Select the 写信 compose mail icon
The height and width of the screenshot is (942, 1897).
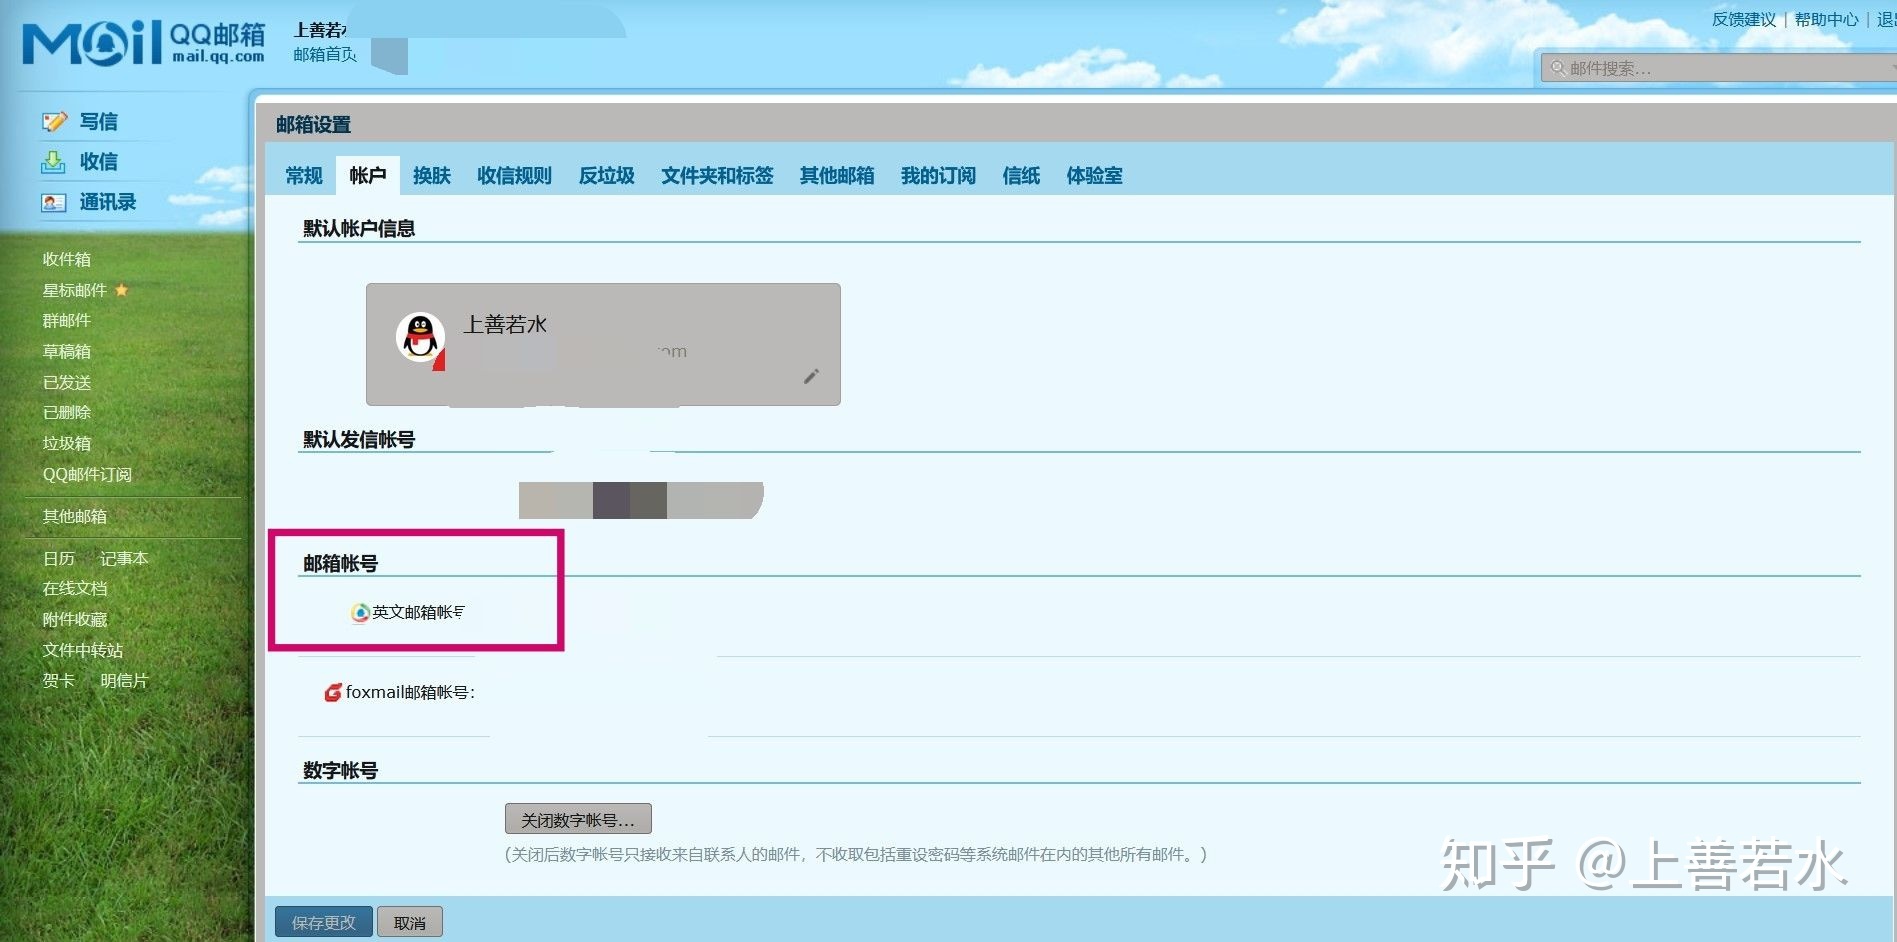pyautogui.click(x=55, y=120)
